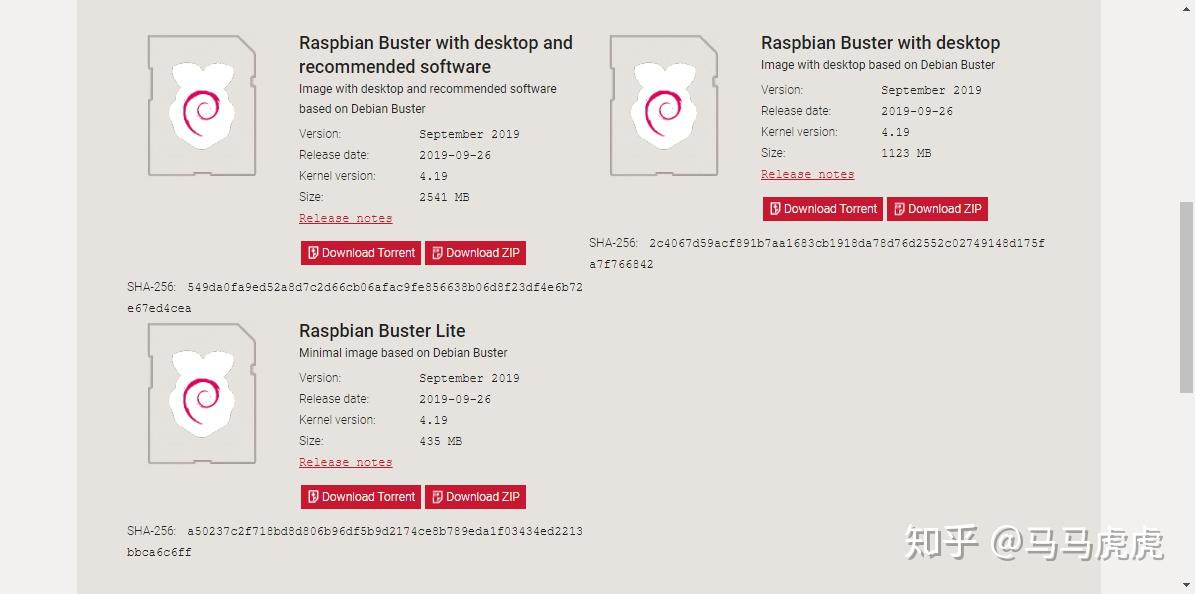Click the Raspbian Buster Lite release date '2019-09-26'
This screenshot has width=1195, height=594.
(x=455, y=400)
